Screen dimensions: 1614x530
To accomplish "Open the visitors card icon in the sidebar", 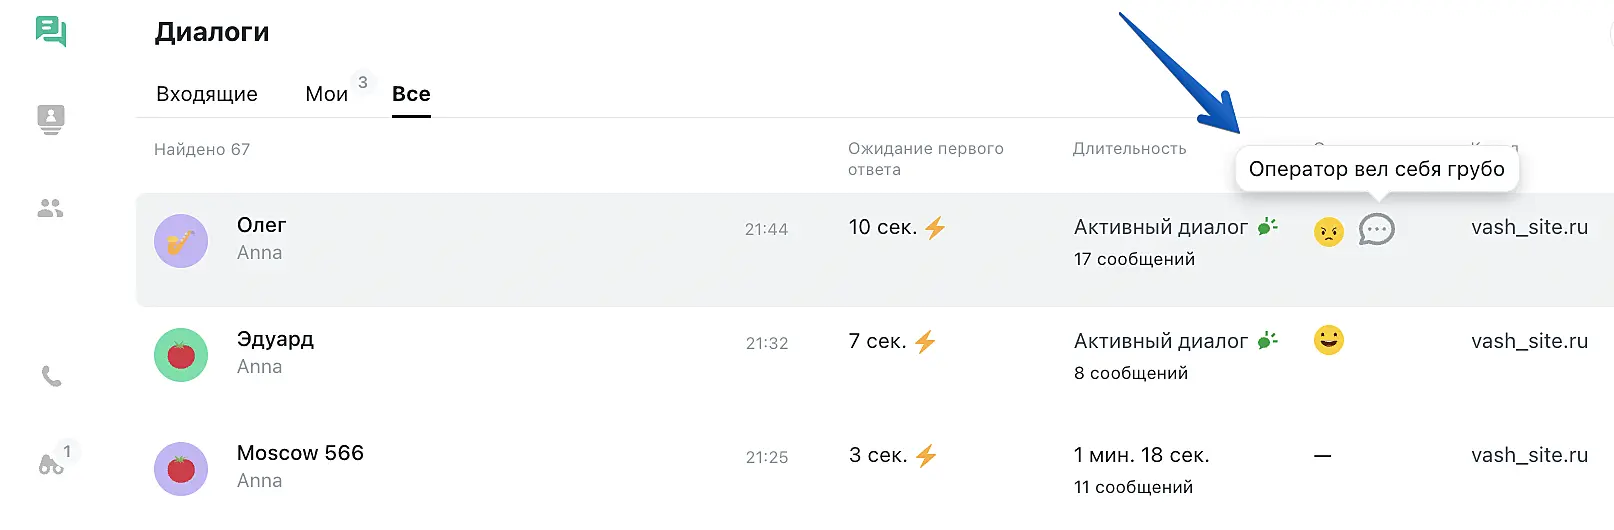I will pos(51,119).
